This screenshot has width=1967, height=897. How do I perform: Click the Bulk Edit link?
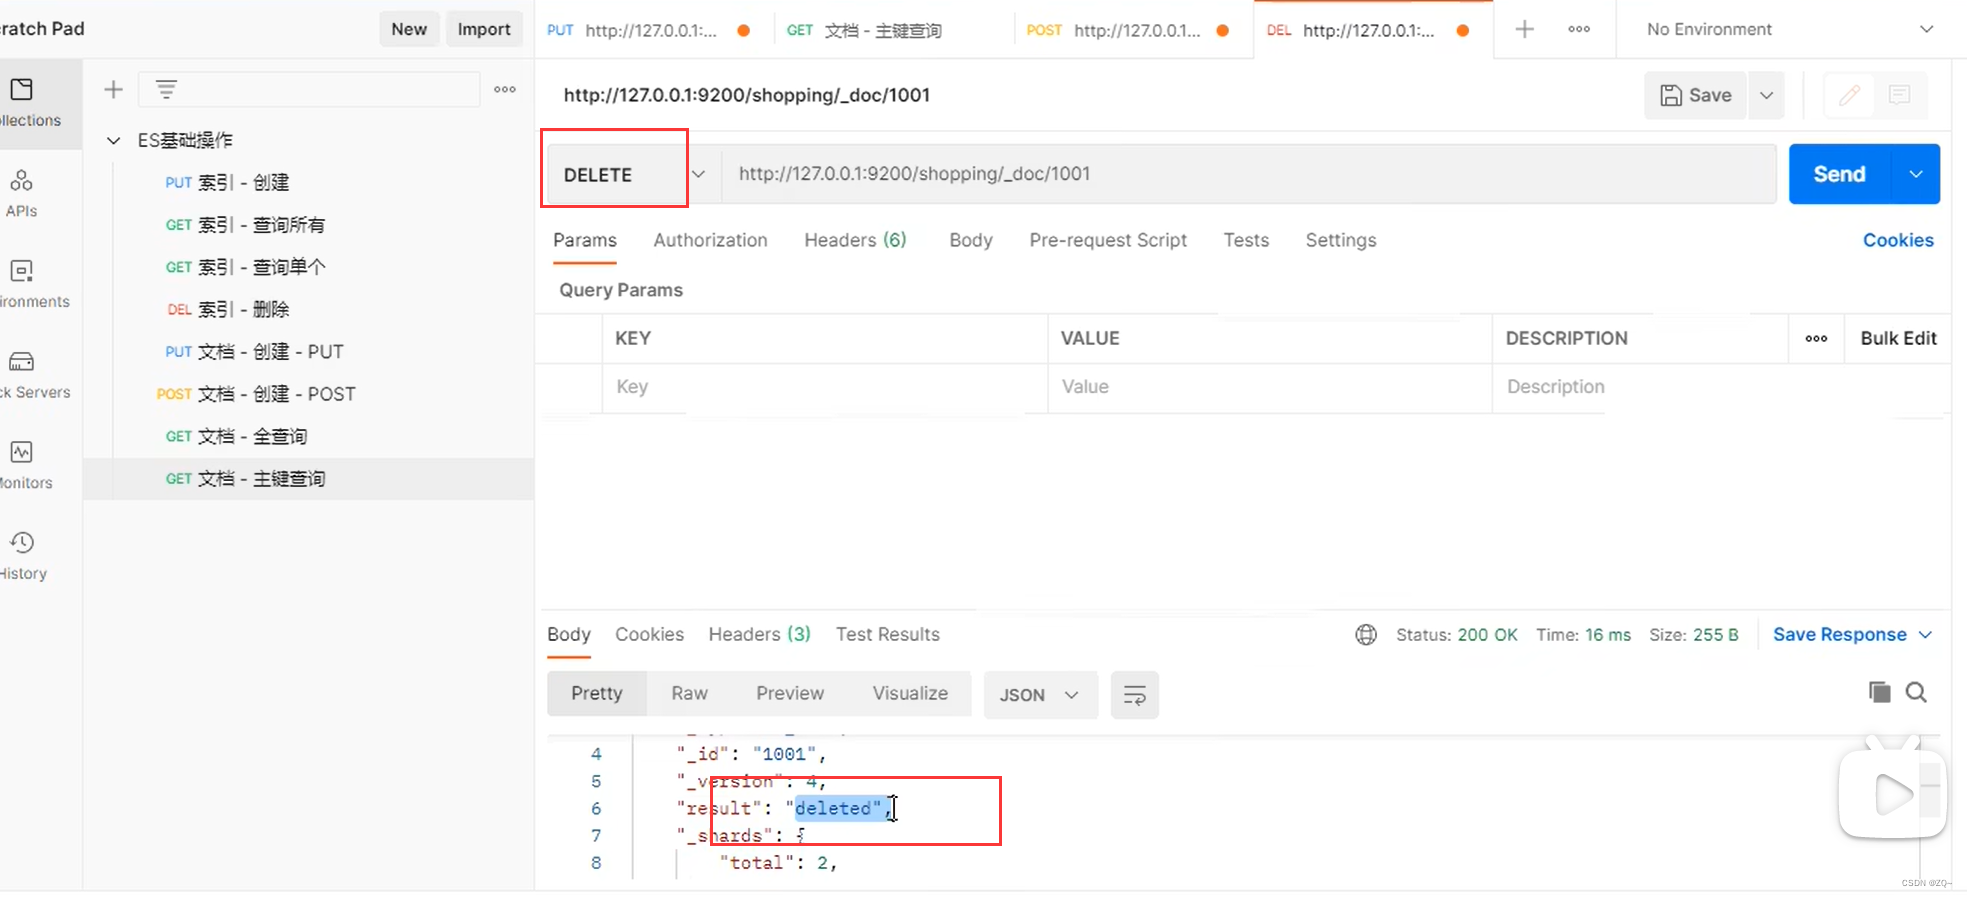pyautogui.click(x=1898, y=339)
